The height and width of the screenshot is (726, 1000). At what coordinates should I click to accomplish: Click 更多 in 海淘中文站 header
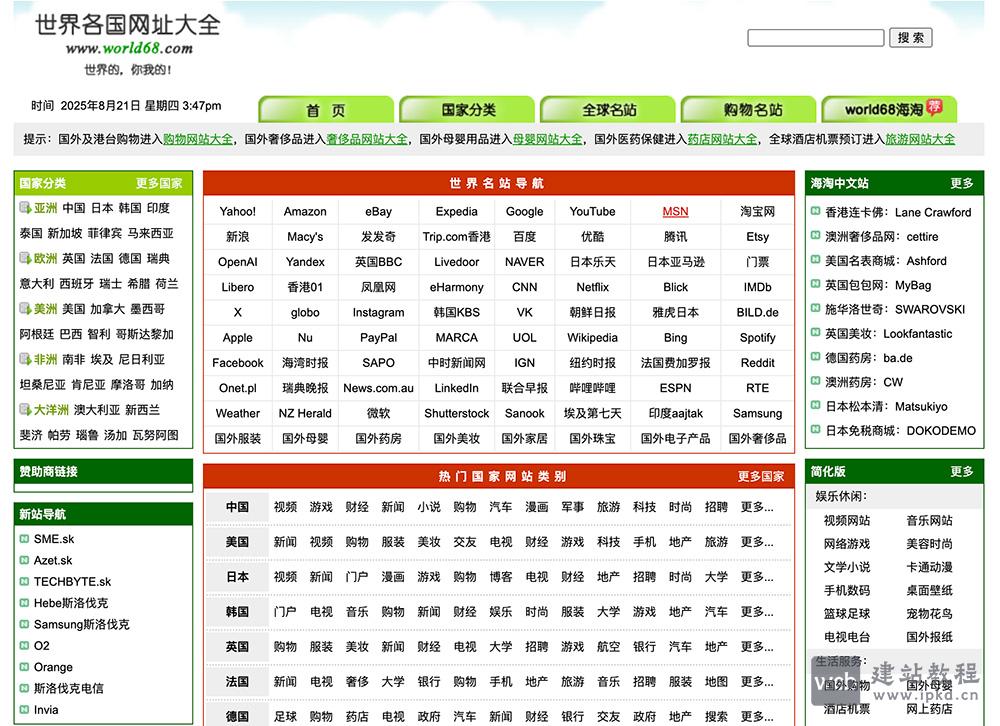point(962,183)
